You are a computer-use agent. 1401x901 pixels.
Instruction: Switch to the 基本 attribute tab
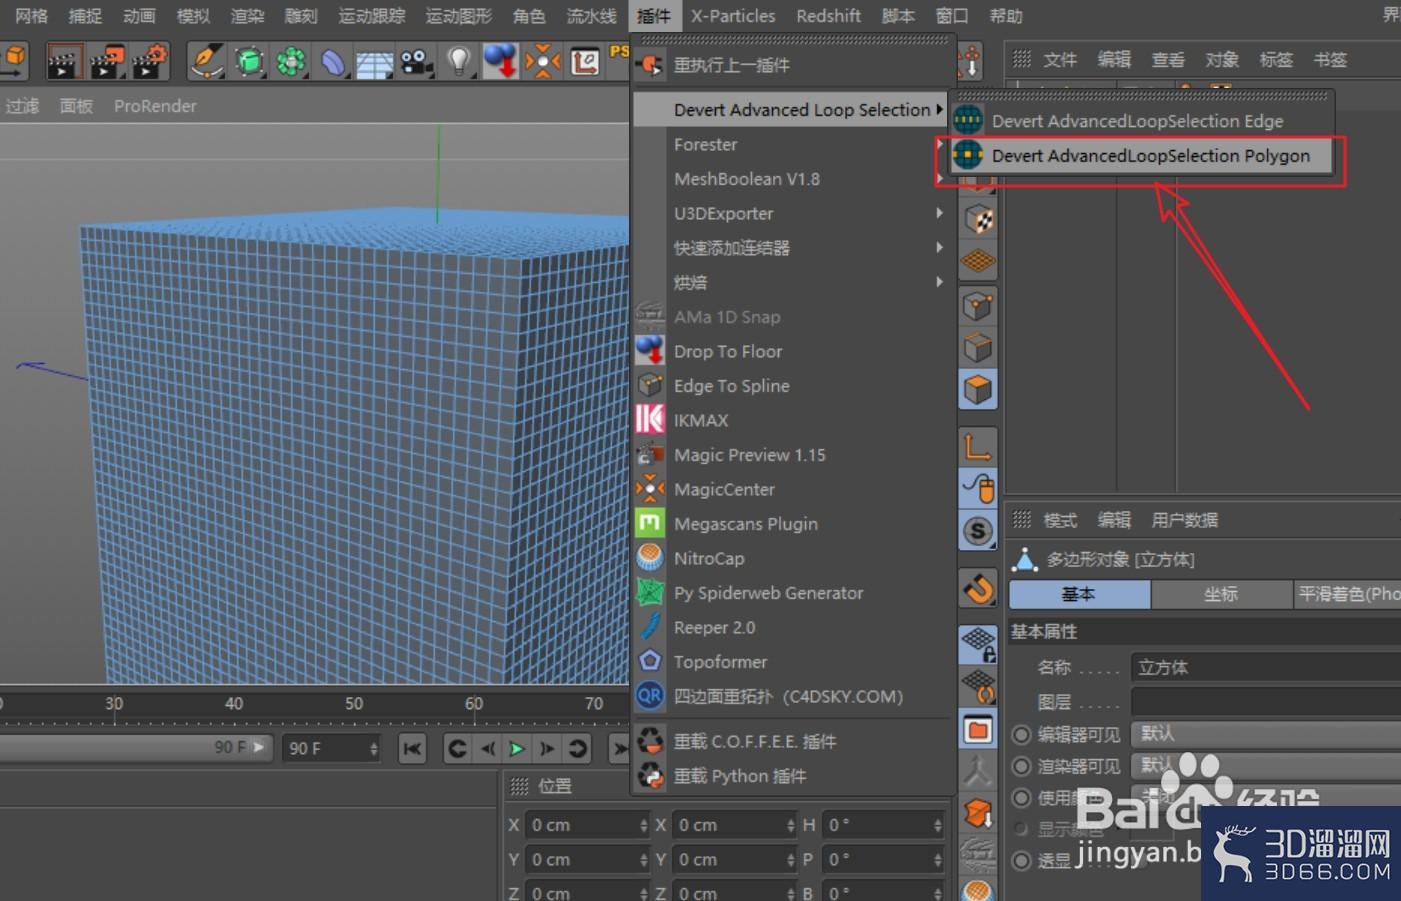[1079, 594]
